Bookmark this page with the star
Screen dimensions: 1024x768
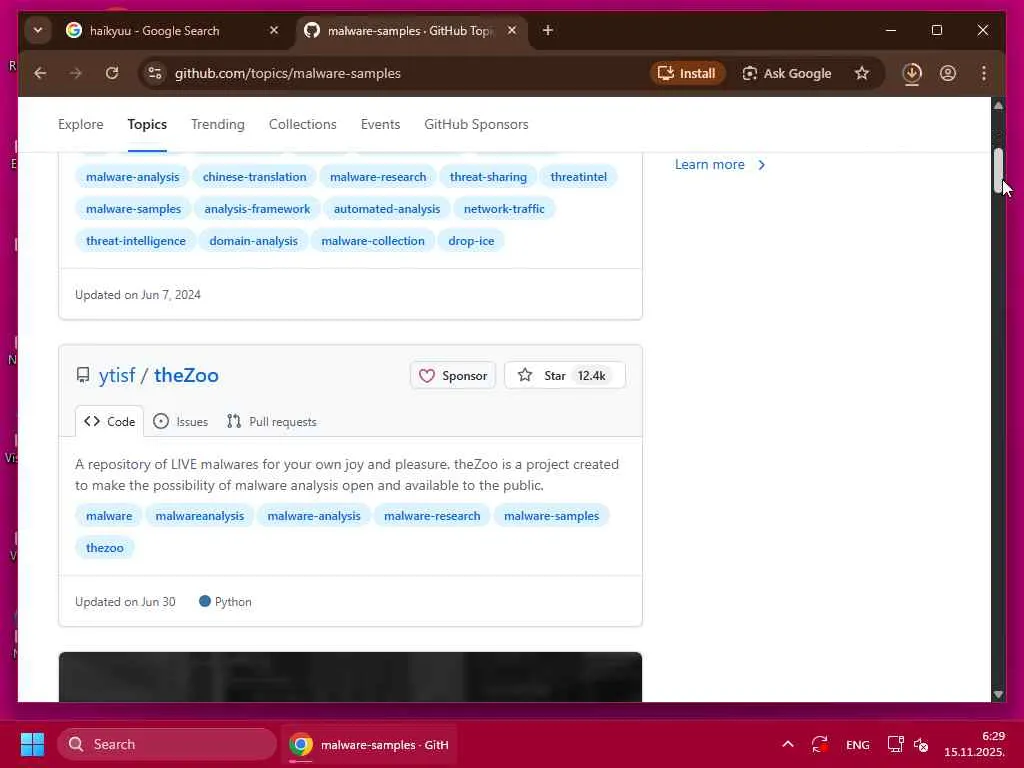pos(862,73)
